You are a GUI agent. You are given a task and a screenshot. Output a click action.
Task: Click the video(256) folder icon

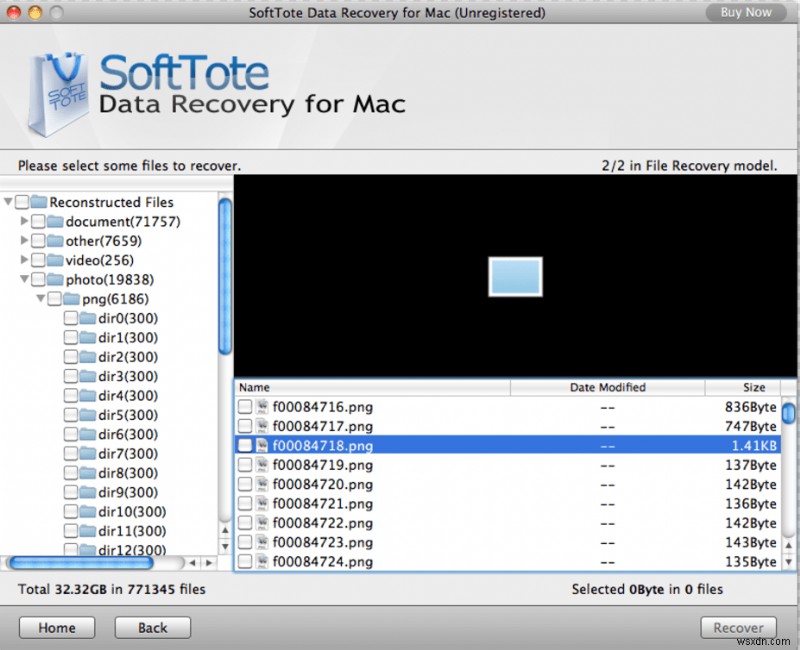[x=55, y=260]
